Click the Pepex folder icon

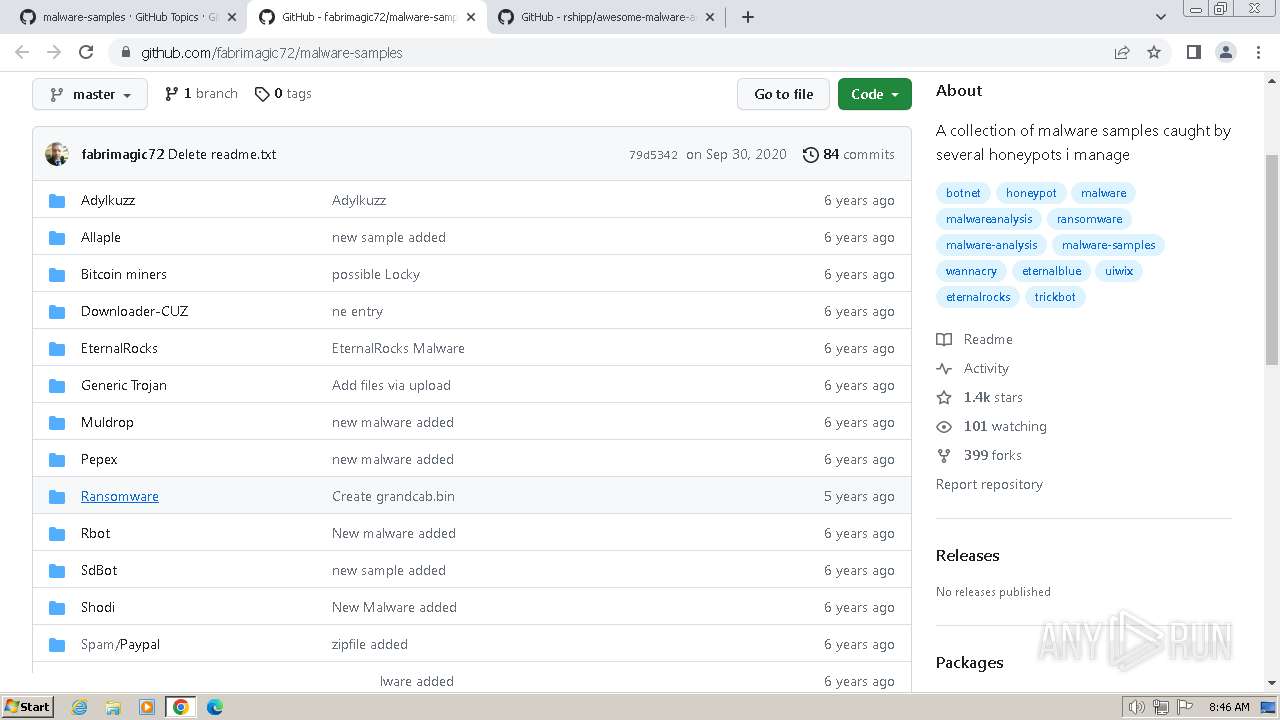(x=57, y=459)
